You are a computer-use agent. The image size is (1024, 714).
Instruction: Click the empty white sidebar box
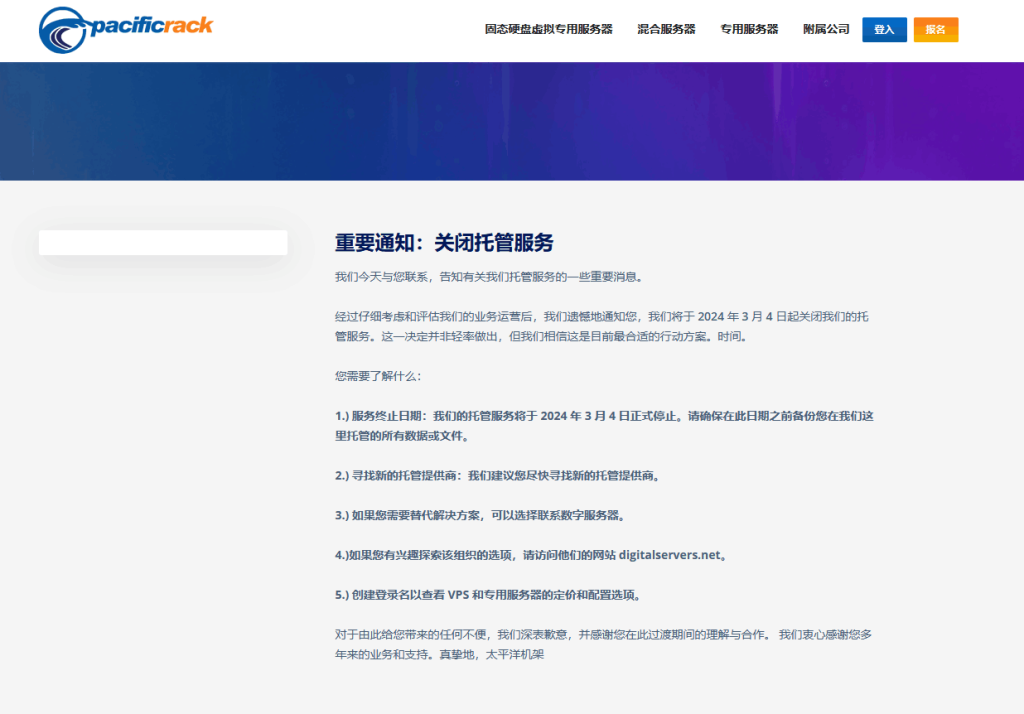click(163, 243)
